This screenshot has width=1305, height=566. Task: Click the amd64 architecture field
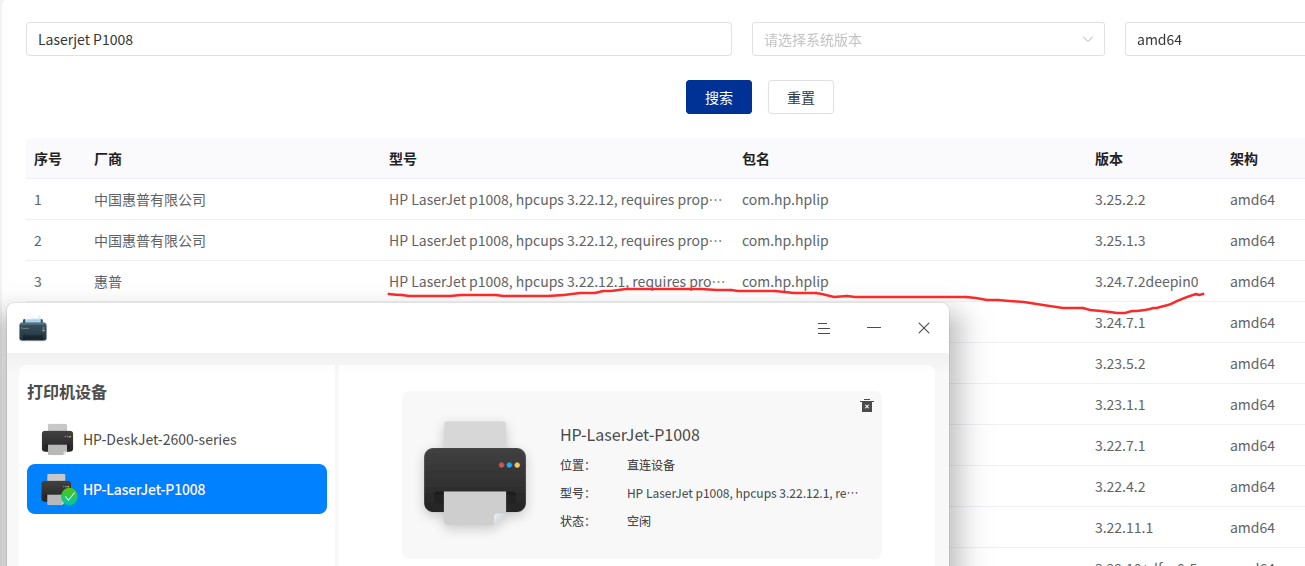tap(1215, 39)
